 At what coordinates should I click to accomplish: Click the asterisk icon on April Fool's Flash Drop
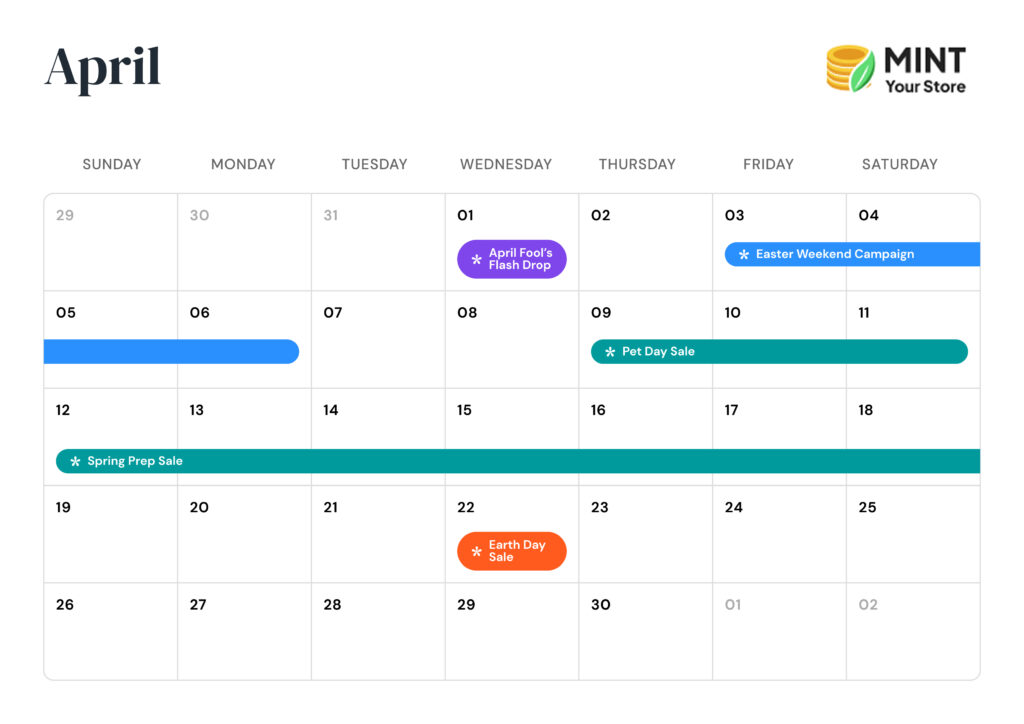click(x=476, y=260)
